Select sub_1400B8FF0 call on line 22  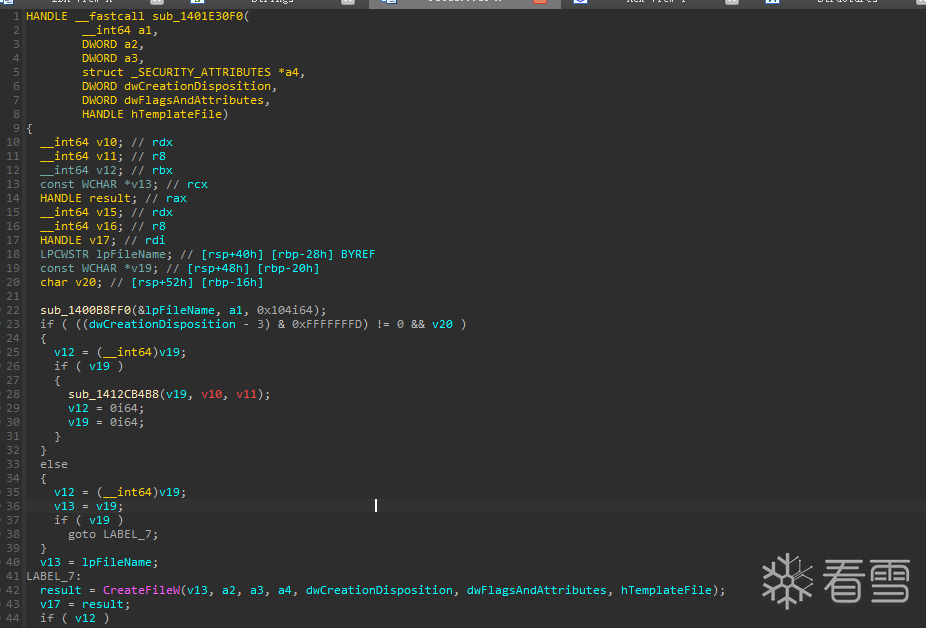click(x=86, y=310)
